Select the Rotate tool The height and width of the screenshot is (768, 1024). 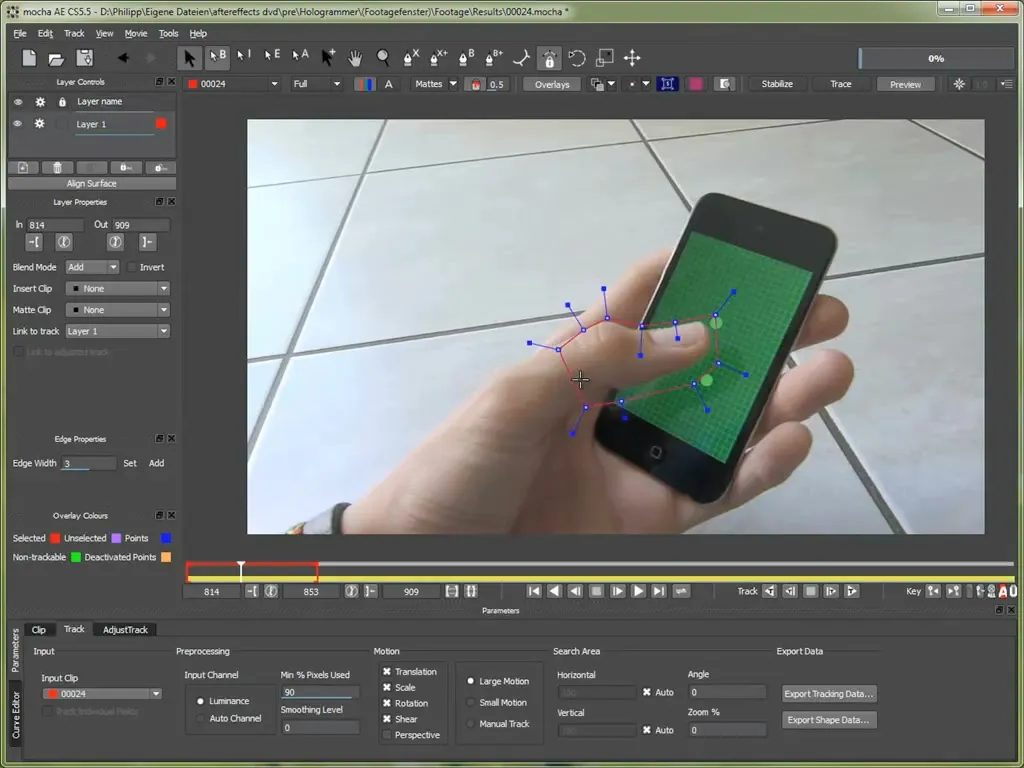(577, 58)
